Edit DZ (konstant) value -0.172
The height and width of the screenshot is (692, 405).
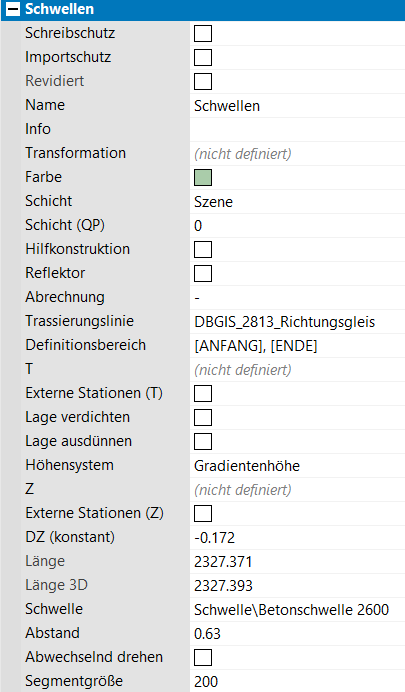coord(297,538)
